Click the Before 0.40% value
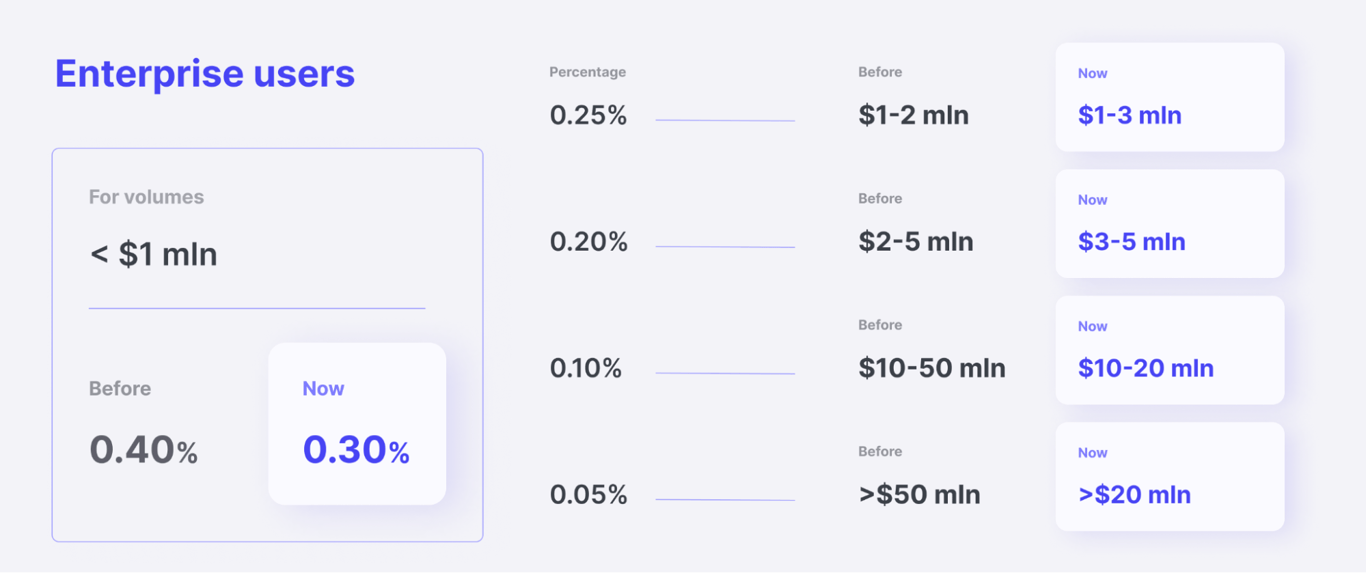This screenshot has width=1366, height=573. (x=143, y=450)
